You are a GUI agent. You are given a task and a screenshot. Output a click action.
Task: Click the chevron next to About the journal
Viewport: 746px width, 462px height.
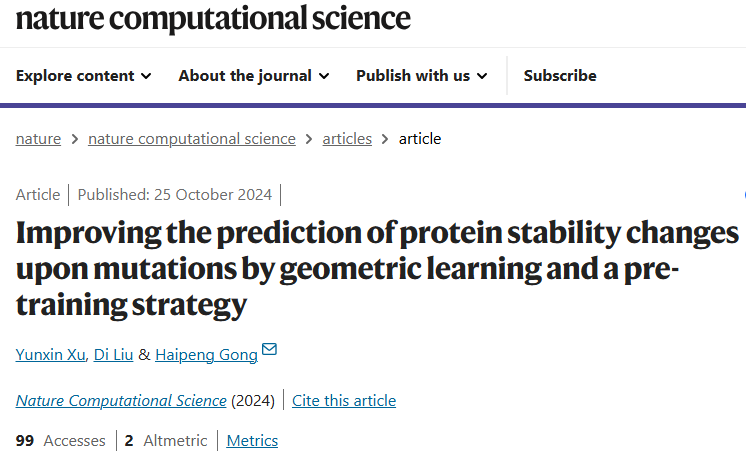324,76
